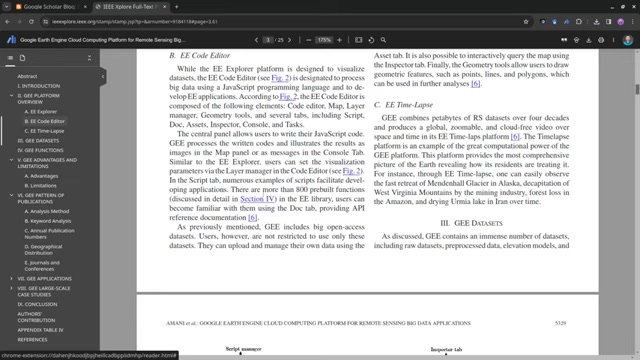Open the search magnifier in PDF toolbar

(383, 40)
